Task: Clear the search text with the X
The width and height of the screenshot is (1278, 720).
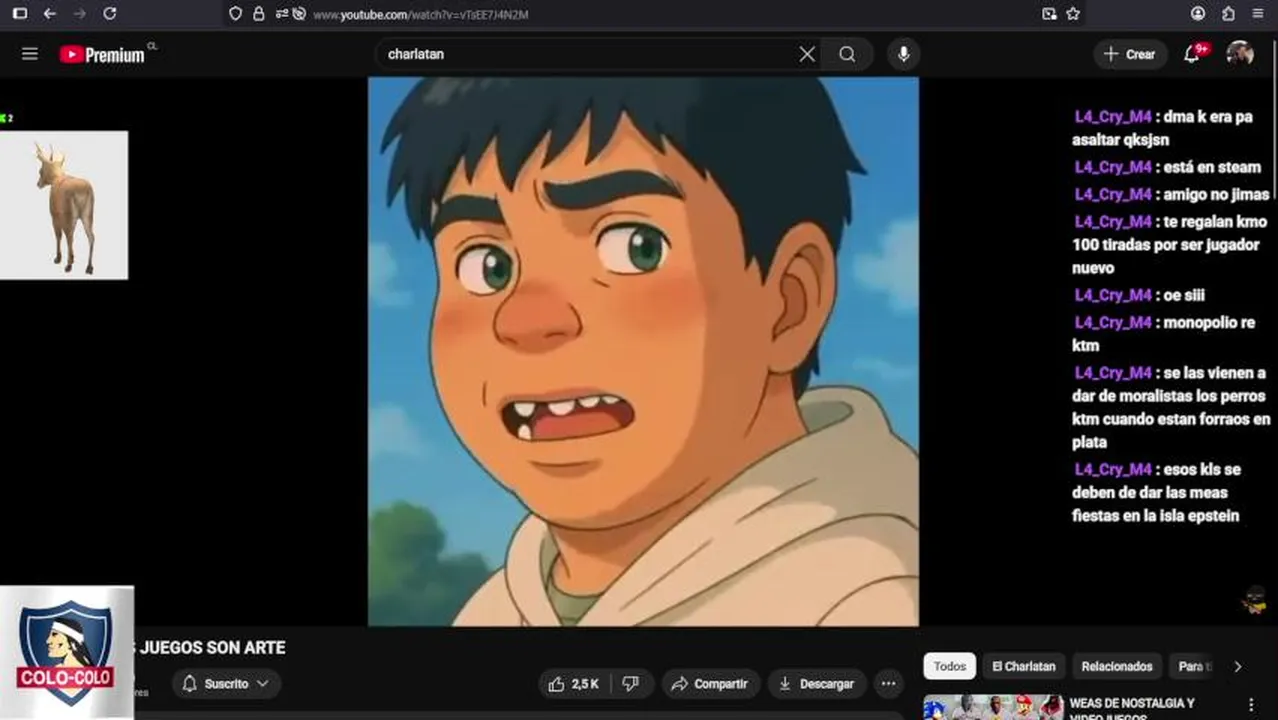Action: click(x=807, y=54)
